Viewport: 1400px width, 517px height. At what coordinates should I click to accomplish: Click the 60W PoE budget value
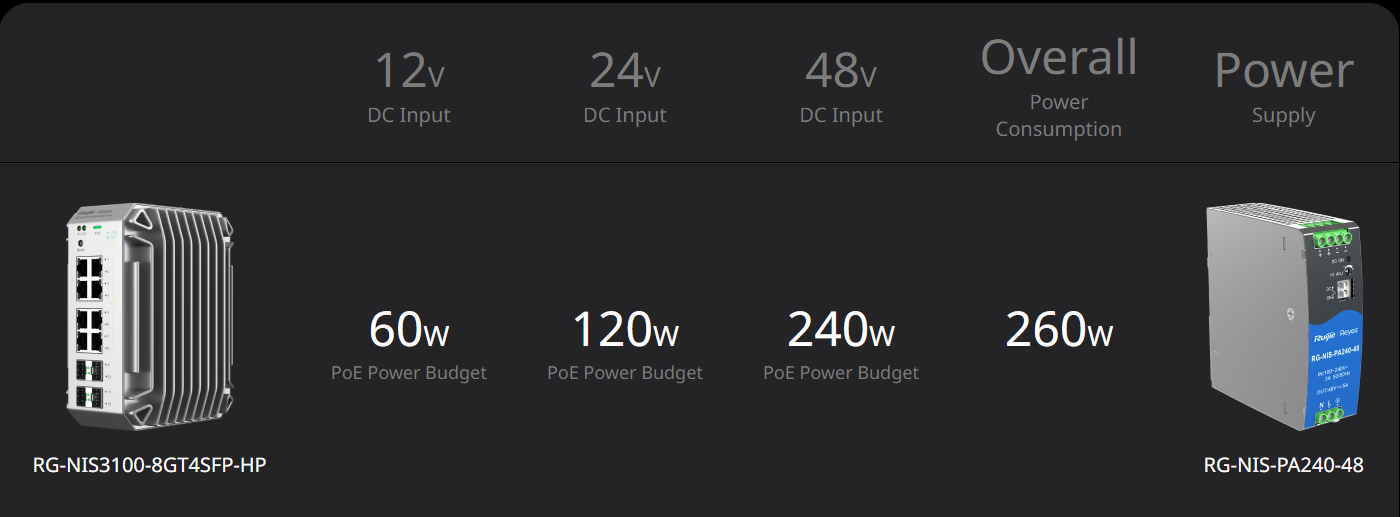[409, 329]
